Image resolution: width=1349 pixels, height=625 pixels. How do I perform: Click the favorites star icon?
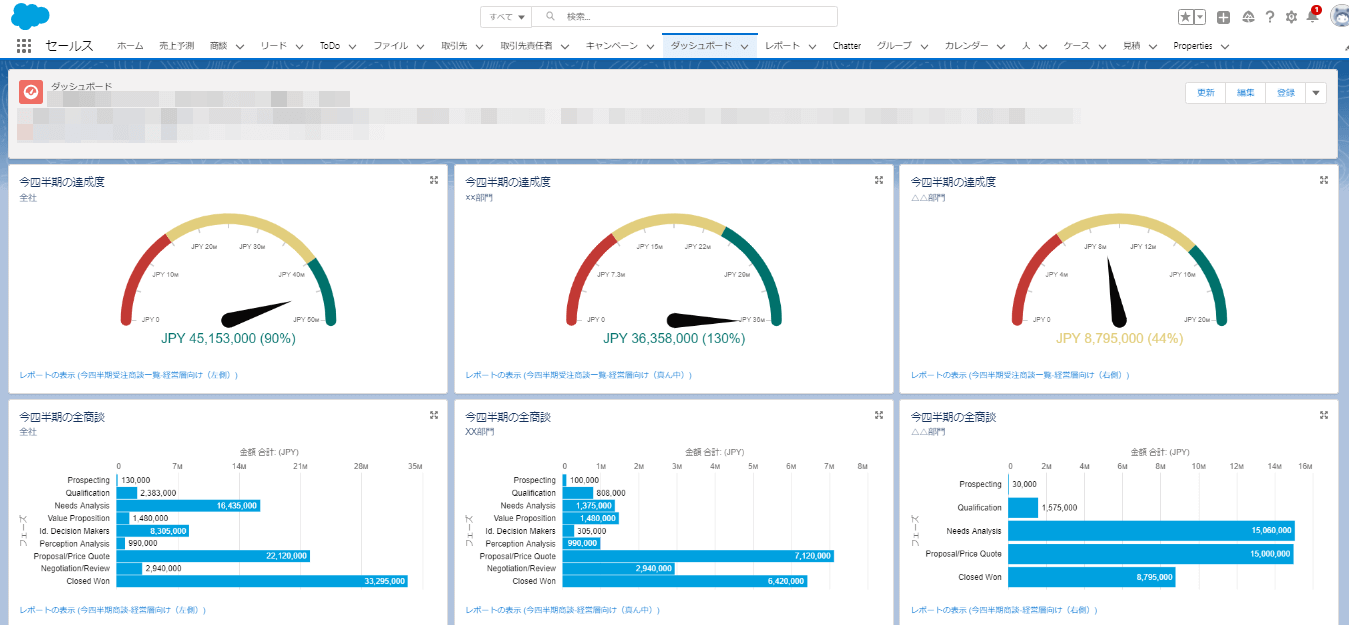tap(1185, 16)
